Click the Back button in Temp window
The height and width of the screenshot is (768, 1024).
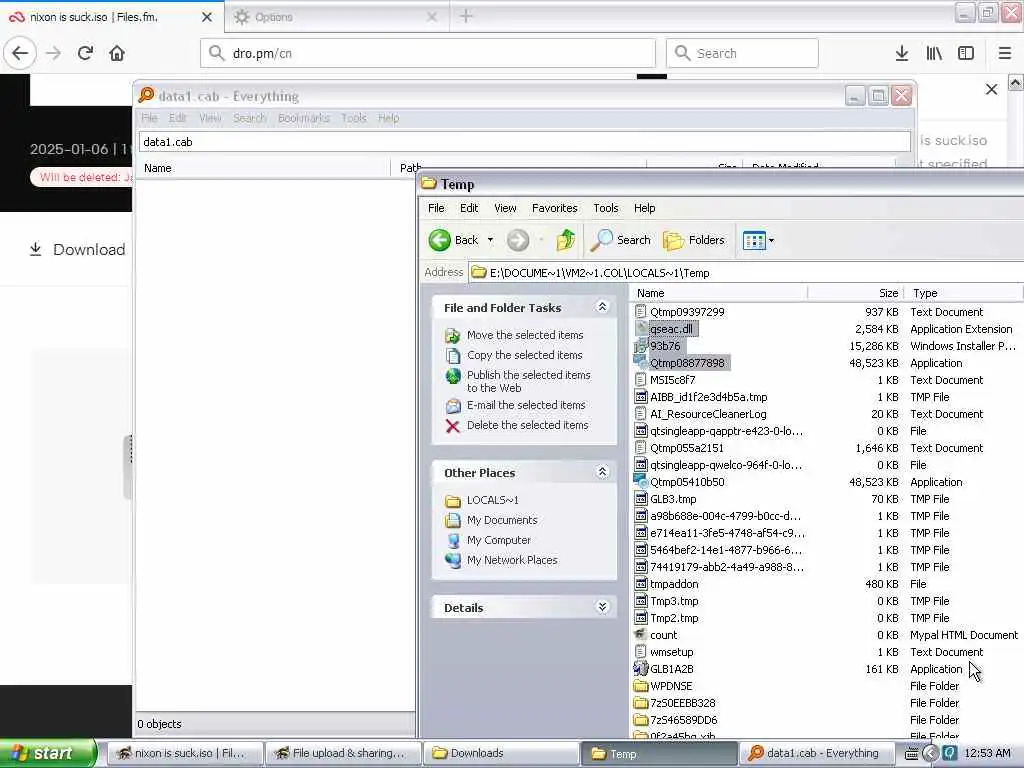coord(454,240)
